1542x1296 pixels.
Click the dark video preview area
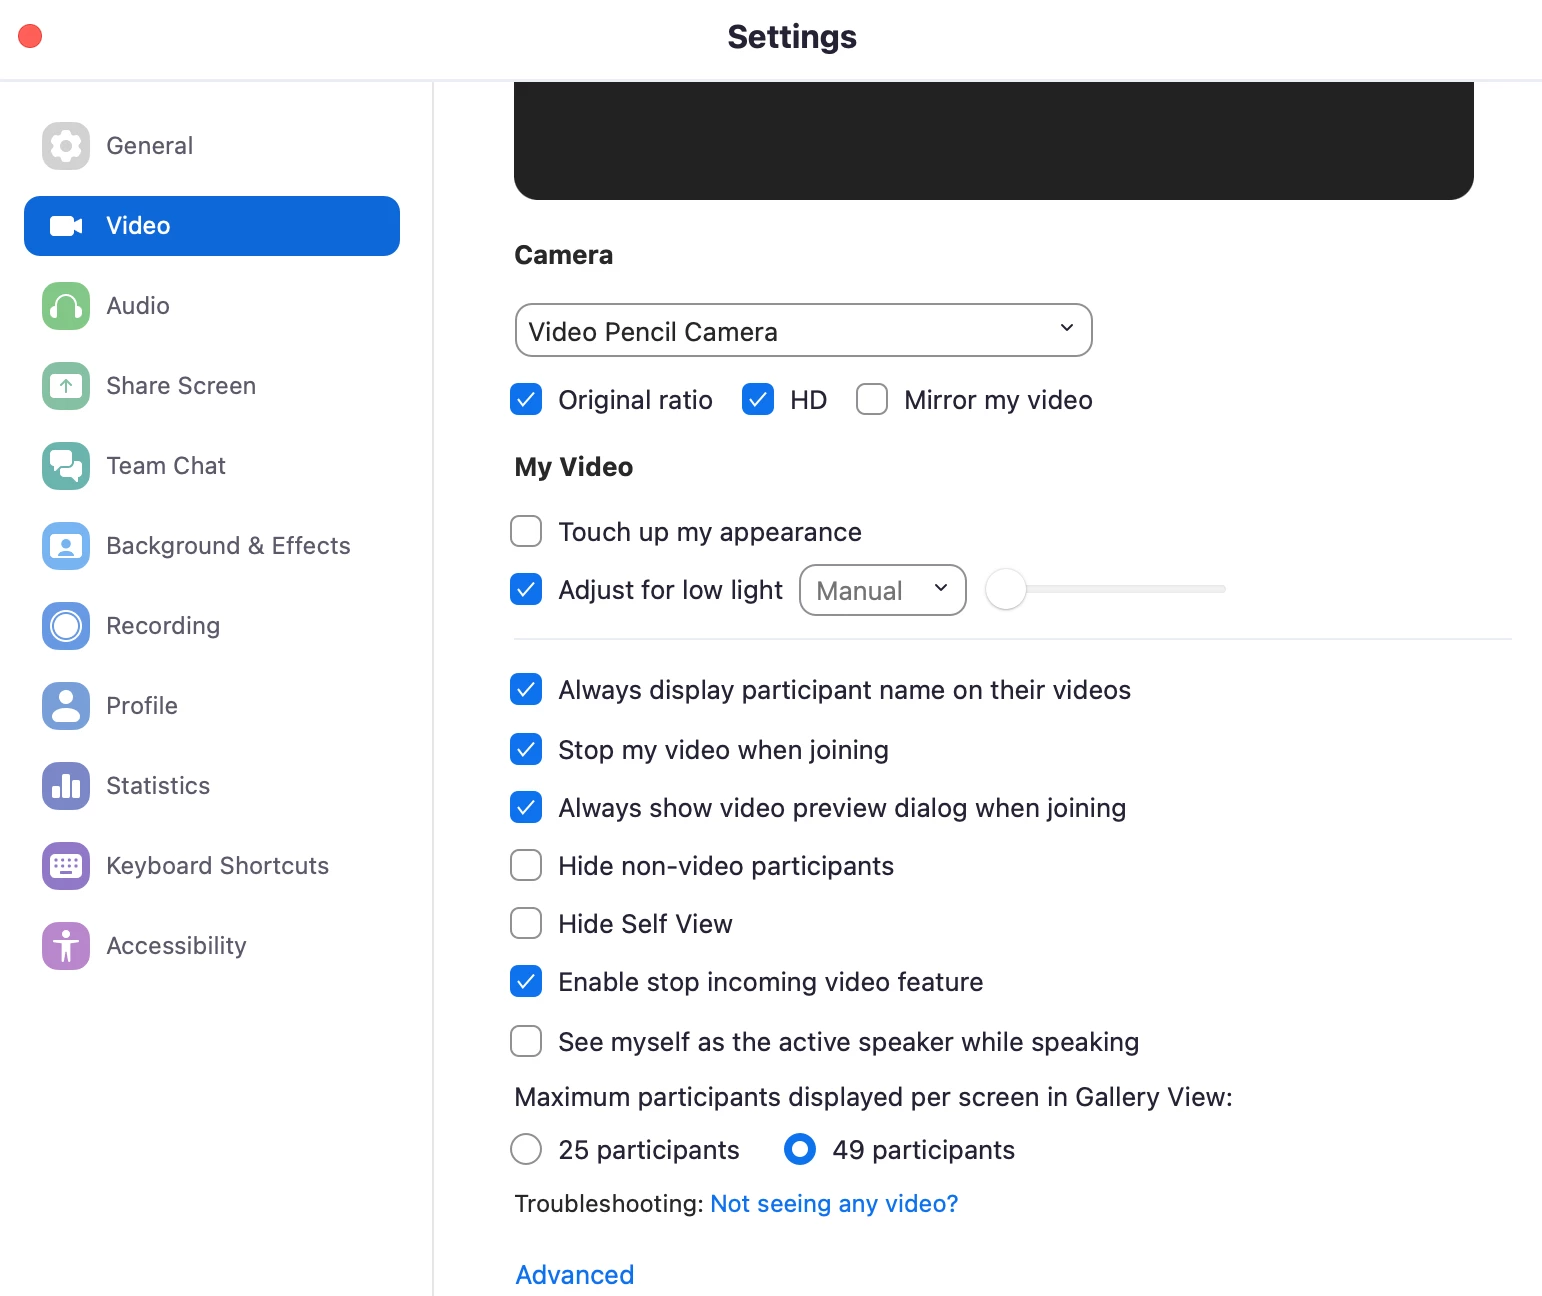click(994, 141)
